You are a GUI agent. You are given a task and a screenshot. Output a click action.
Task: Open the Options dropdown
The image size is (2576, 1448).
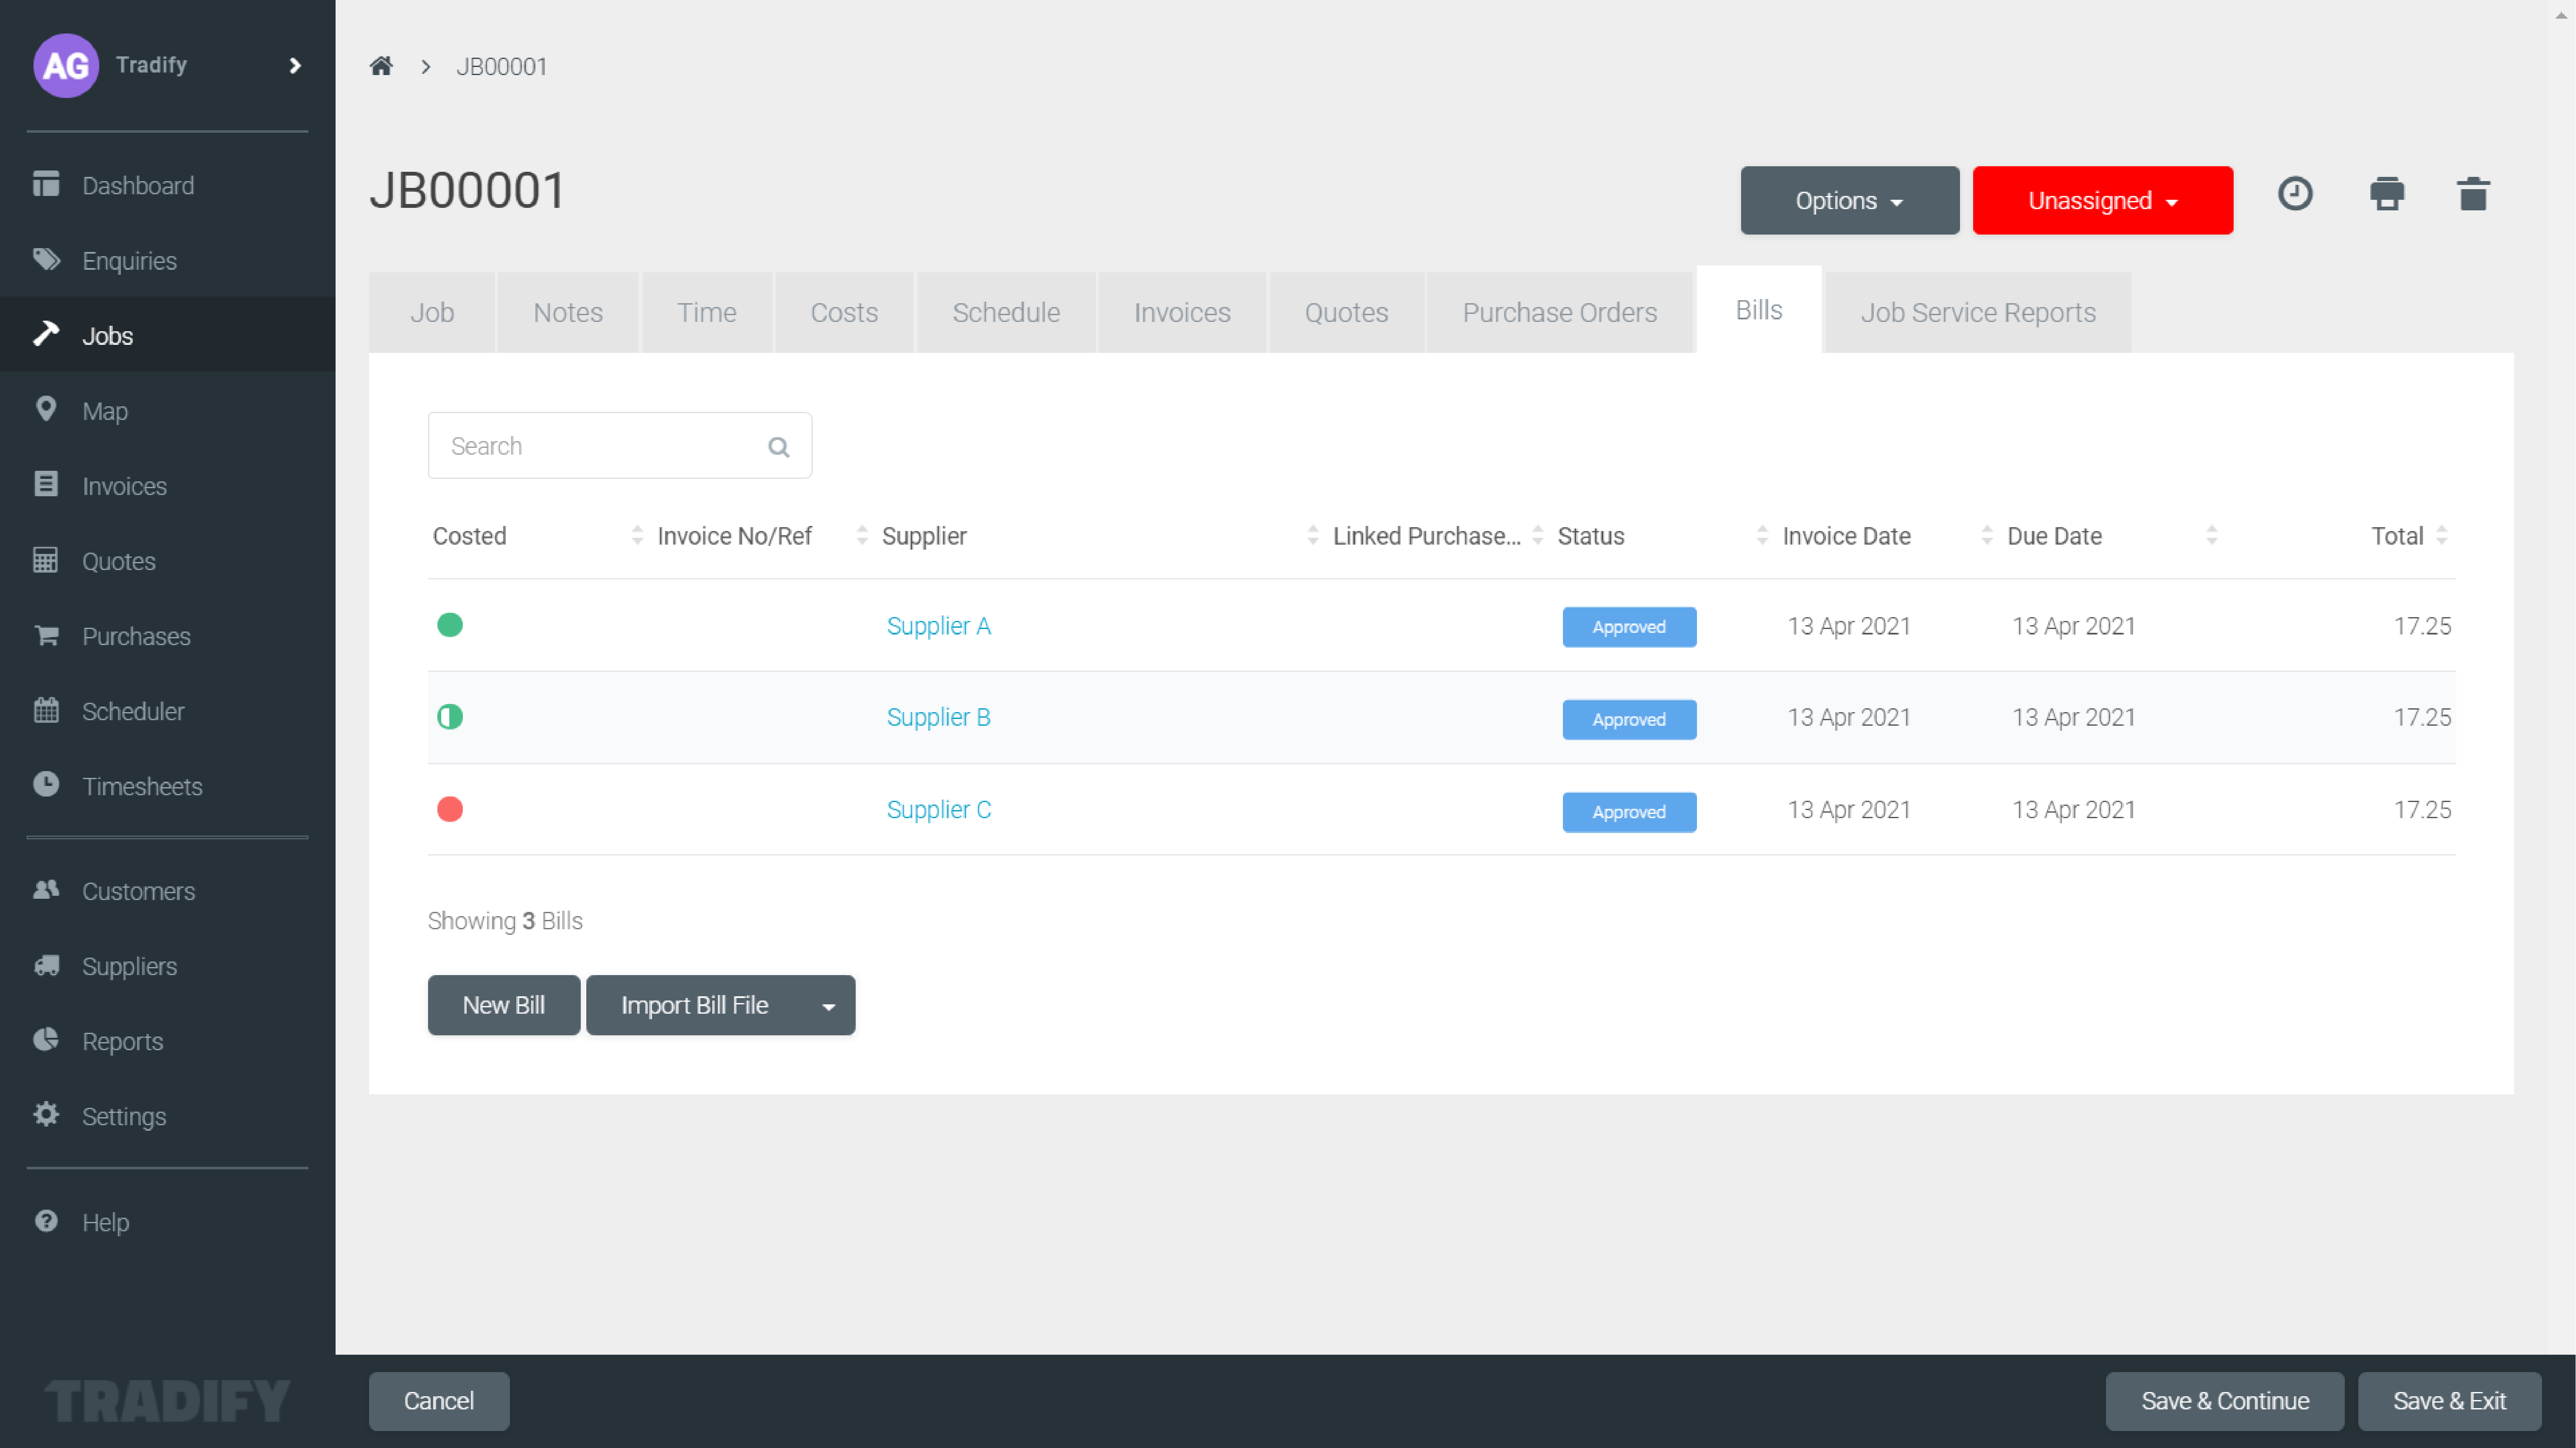[1849, 200]
